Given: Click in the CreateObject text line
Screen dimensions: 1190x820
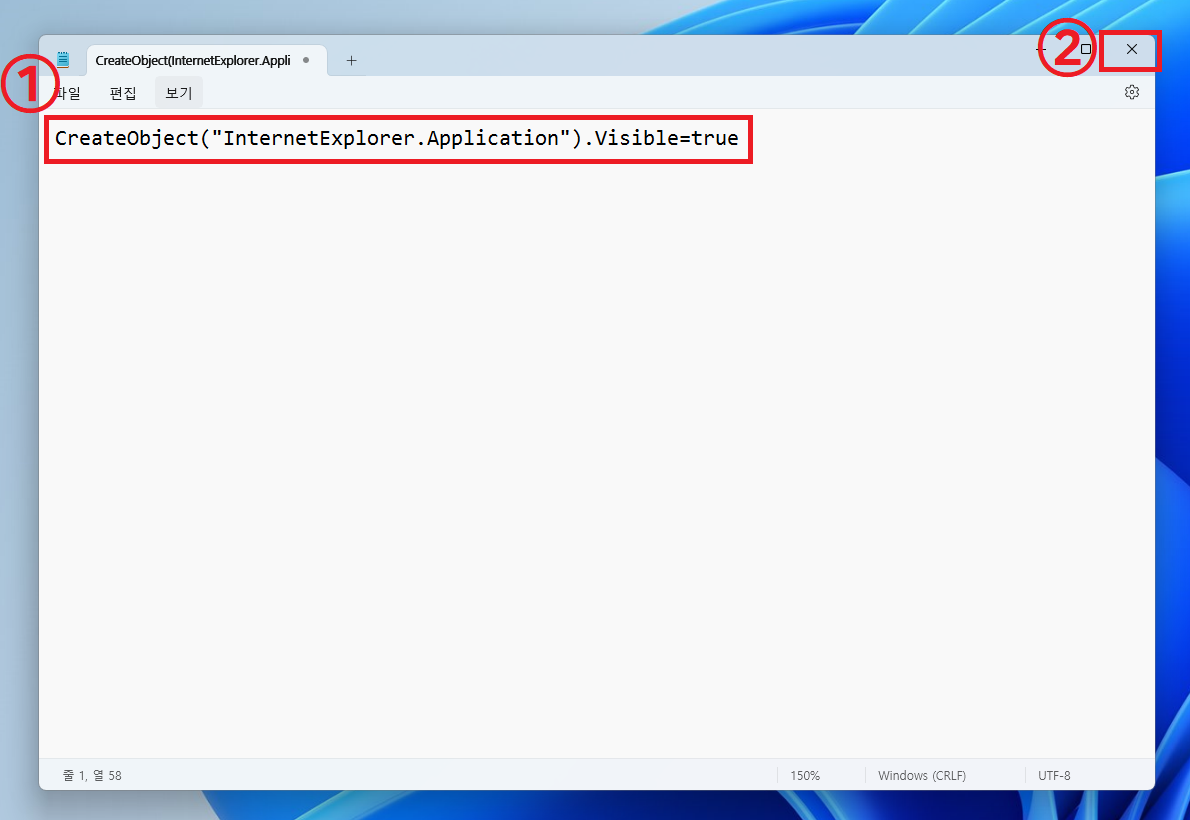Looking at the screenshot, I should point(397,138).
